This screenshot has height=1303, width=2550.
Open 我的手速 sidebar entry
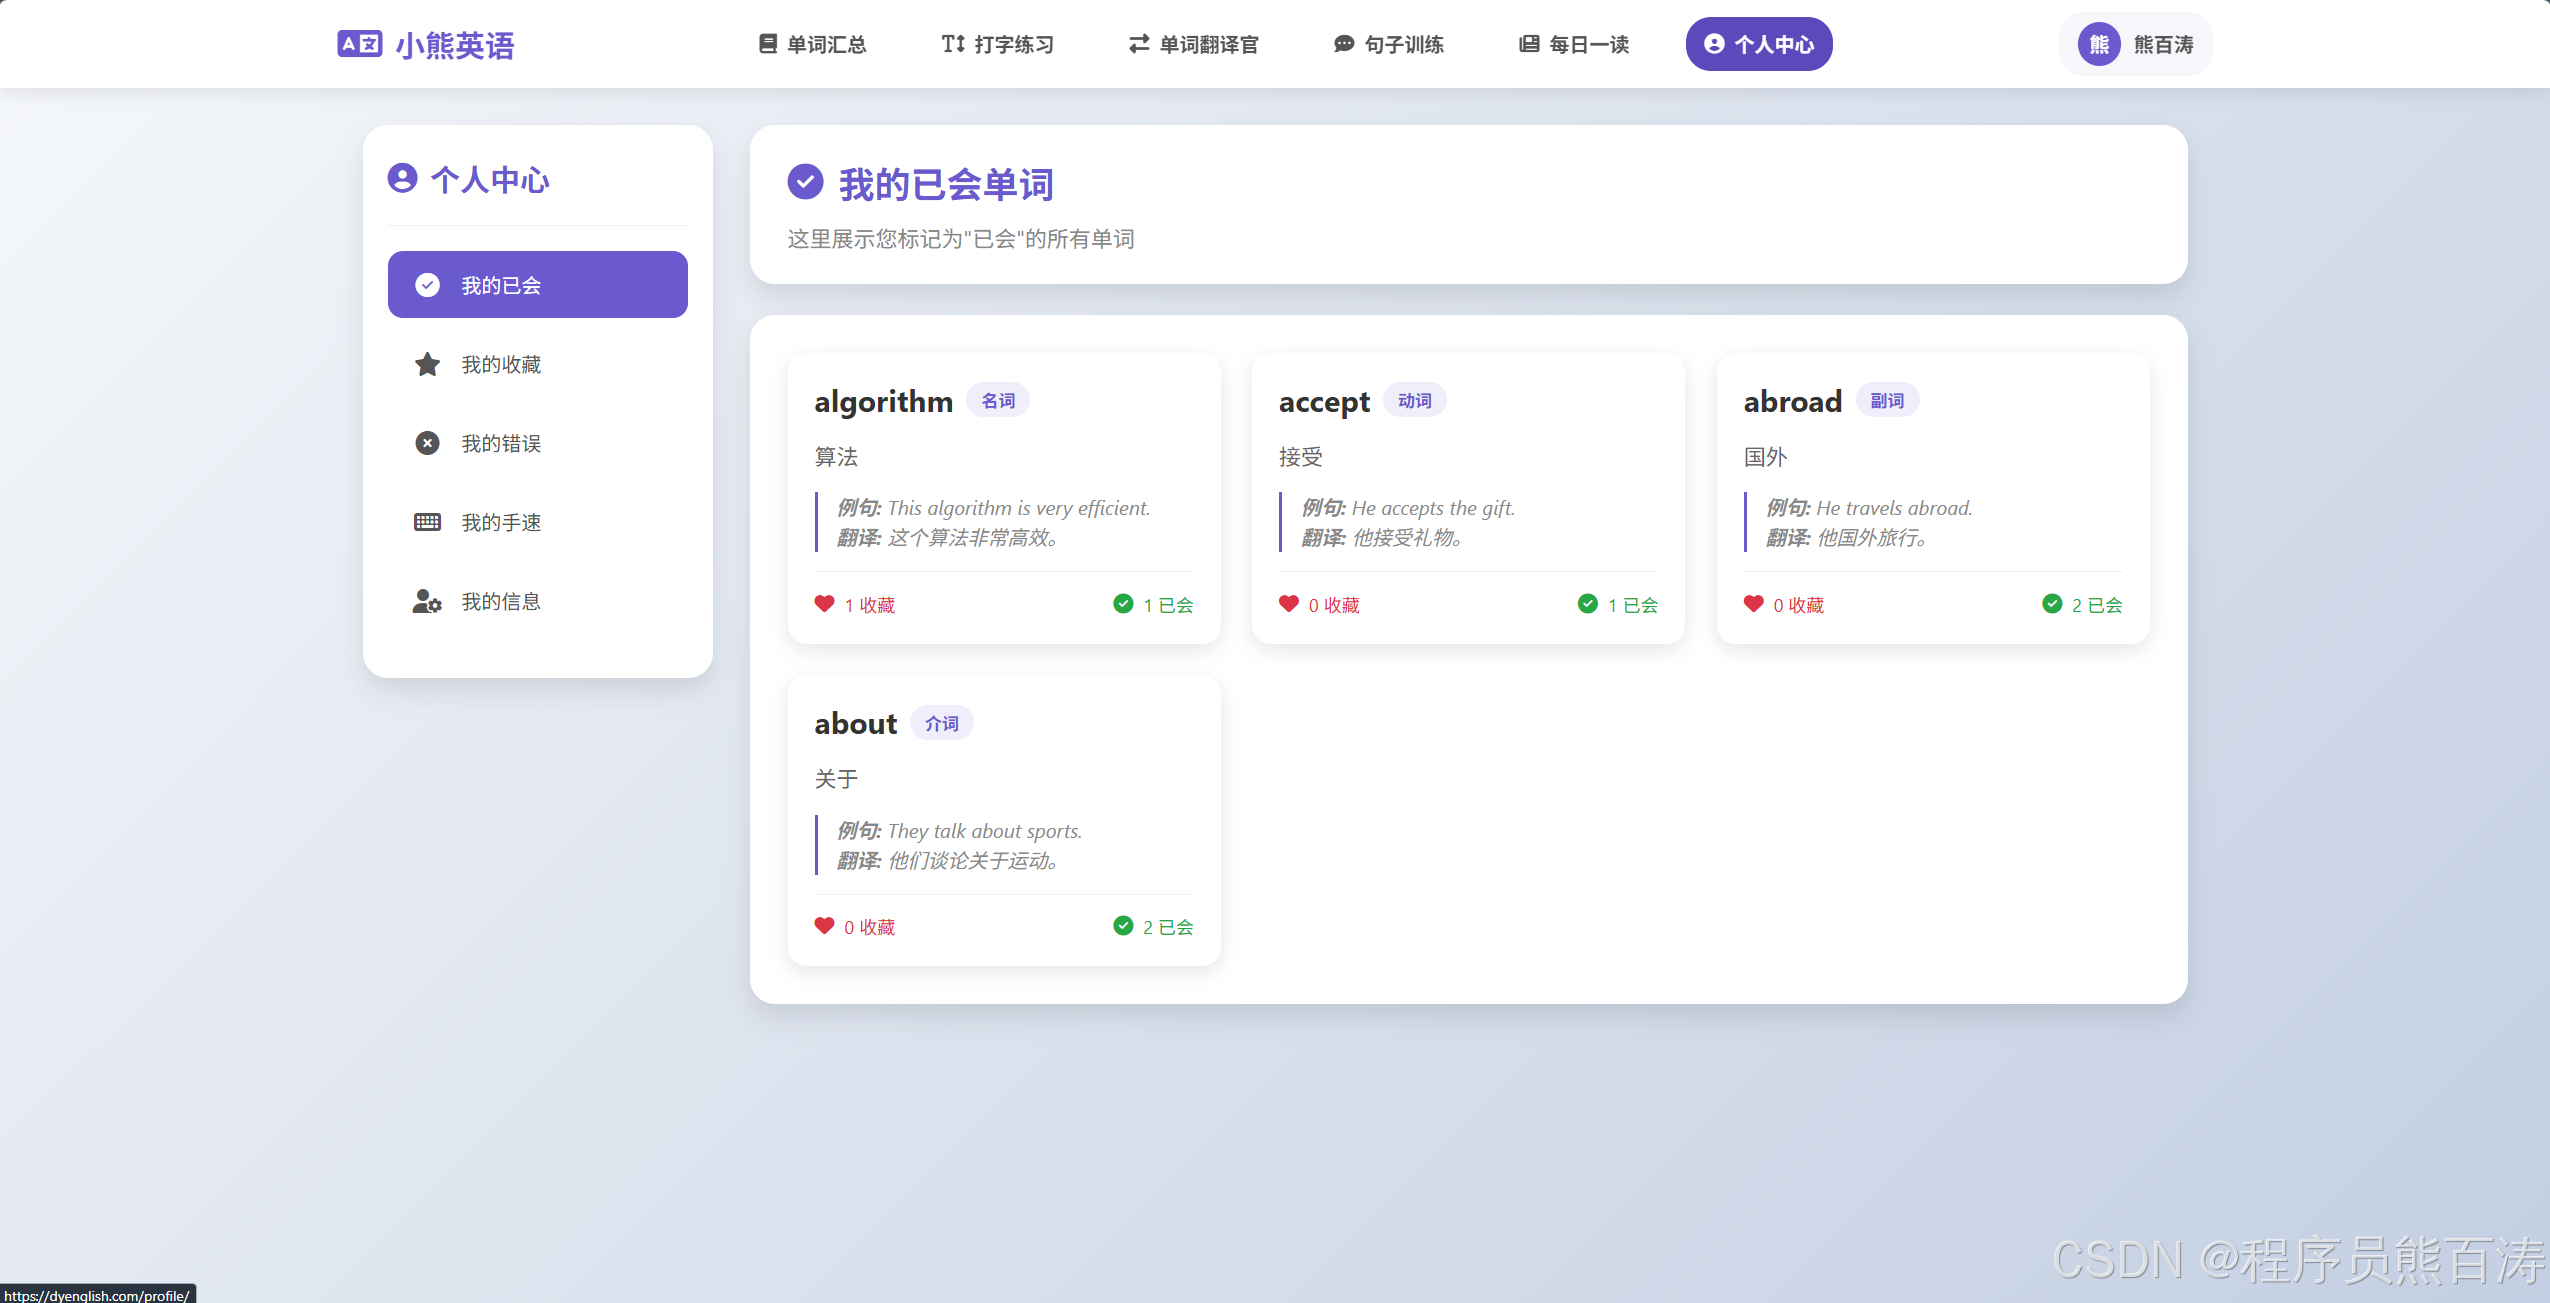(x=538, y=522)
